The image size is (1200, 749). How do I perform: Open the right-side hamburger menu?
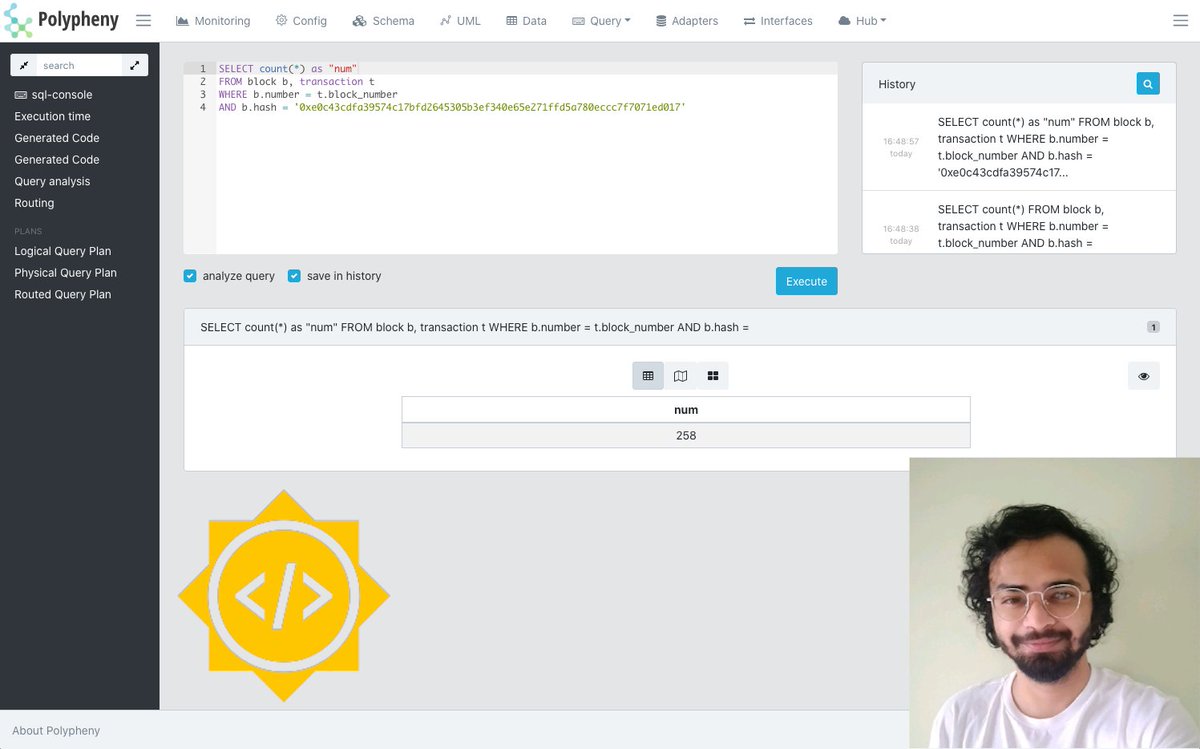point(1181,21)
